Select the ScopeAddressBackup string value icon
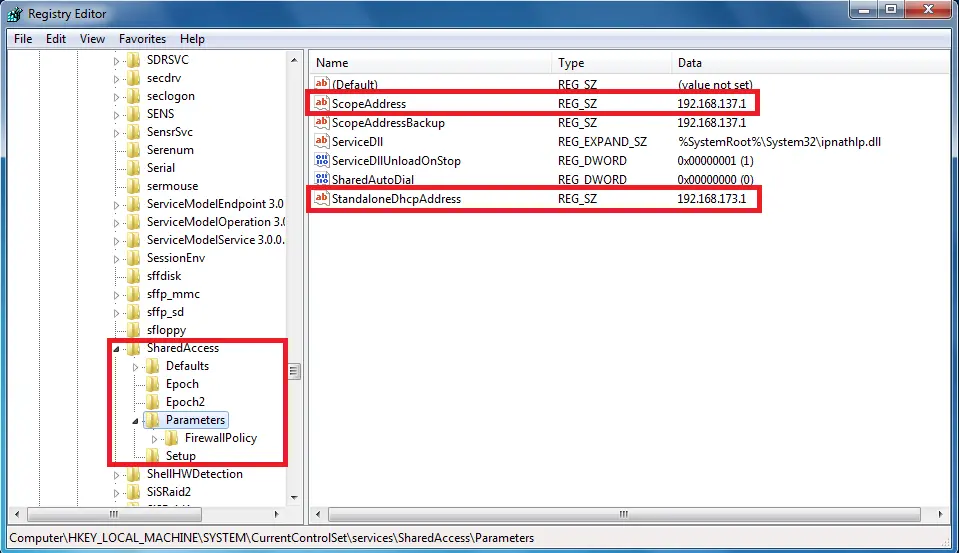 point(322,122)
